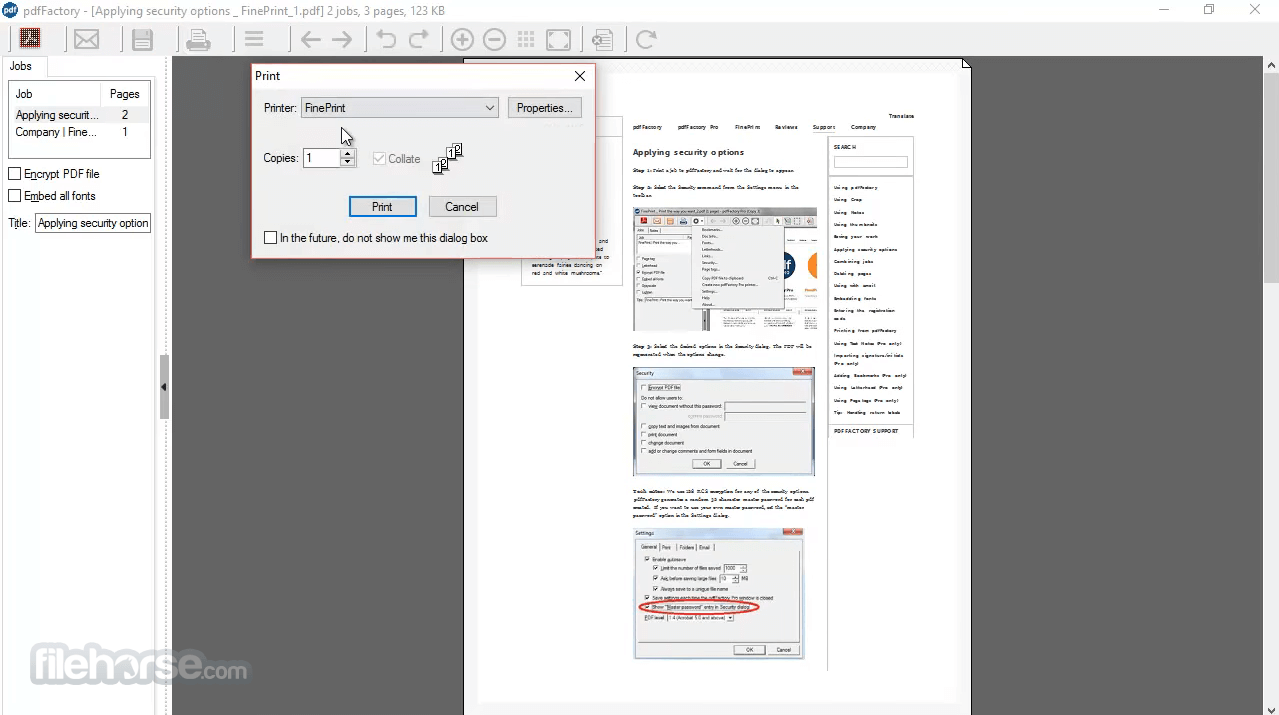Screen dimensions: 1279x715
Task: Click the undo curved arrow icon
Action: click(386, 40)
